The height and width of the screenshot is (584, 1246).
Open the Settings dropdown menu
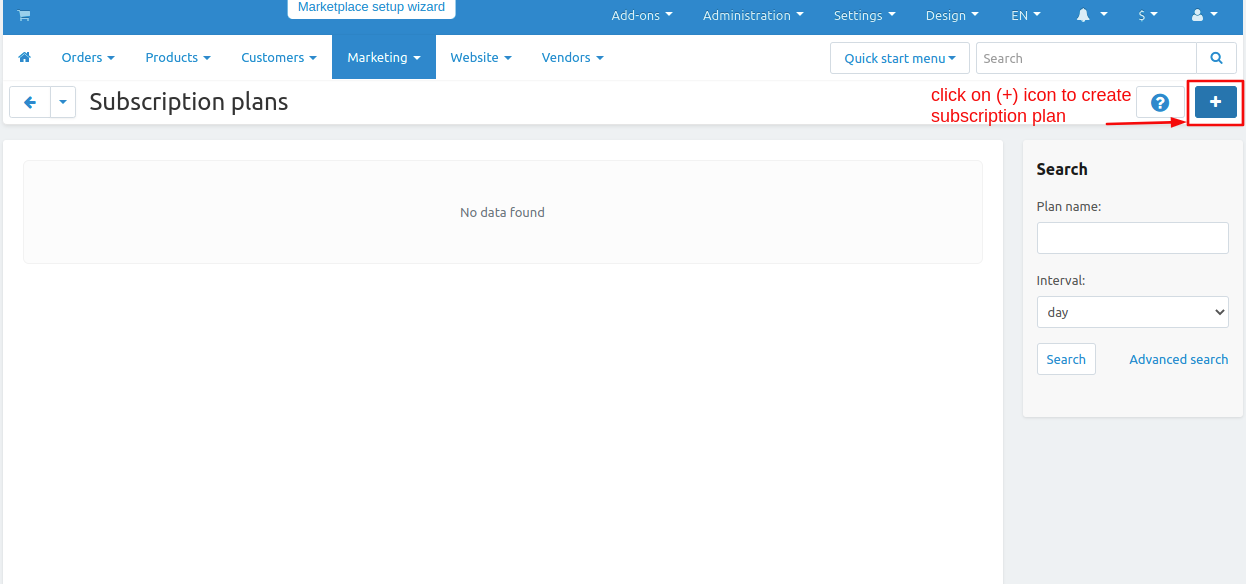click(864, 16)
